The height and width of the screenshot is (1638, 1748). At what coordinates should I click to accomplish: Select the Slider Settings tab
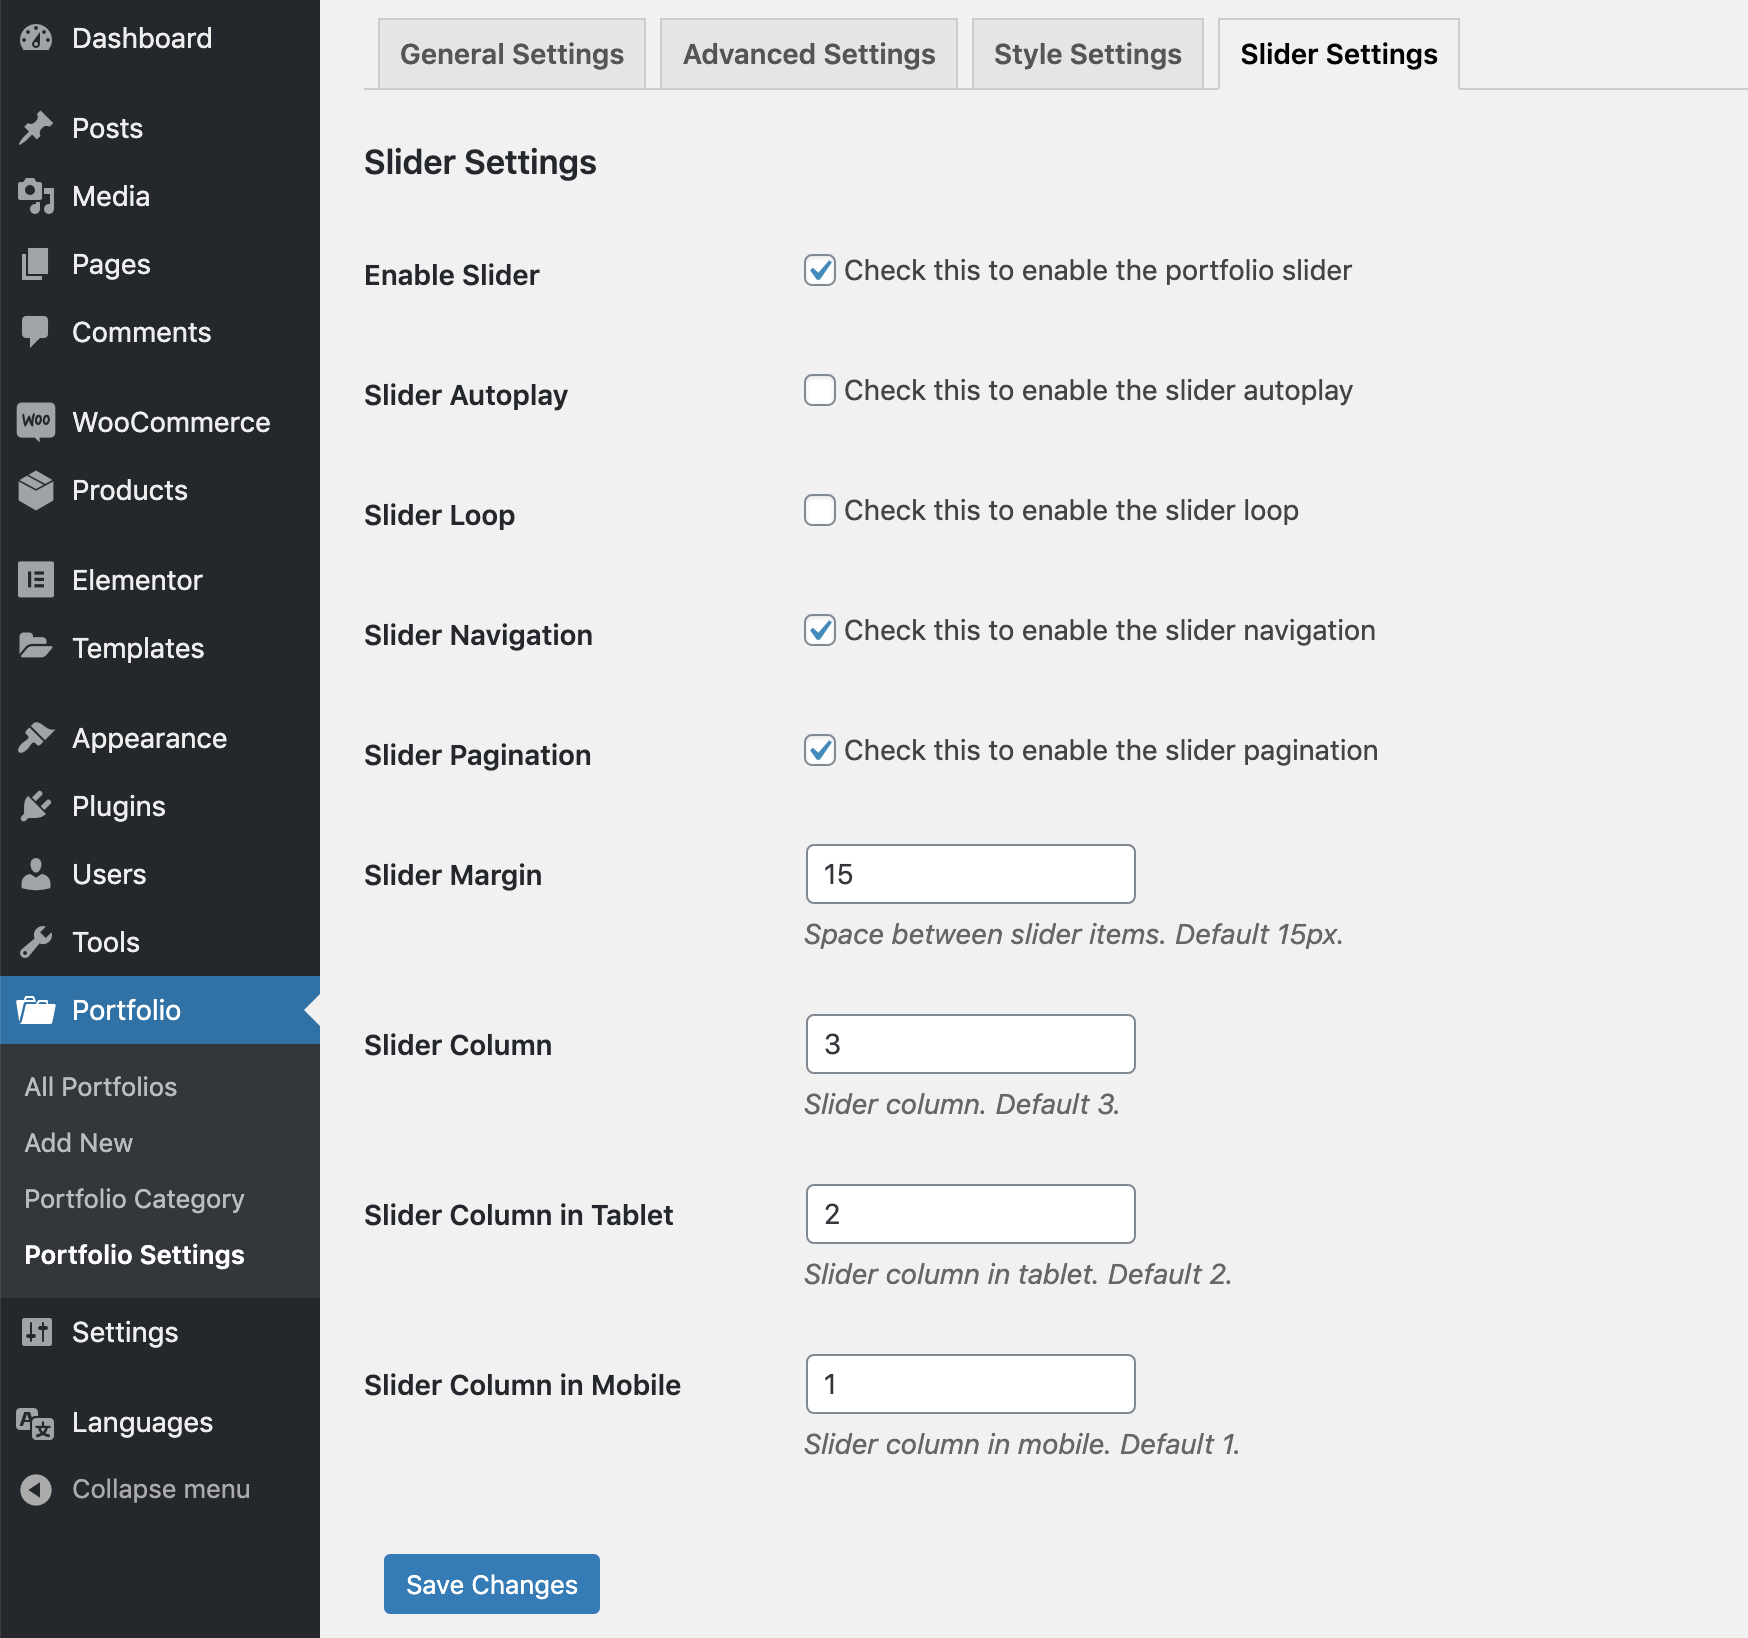[1339, 54]
